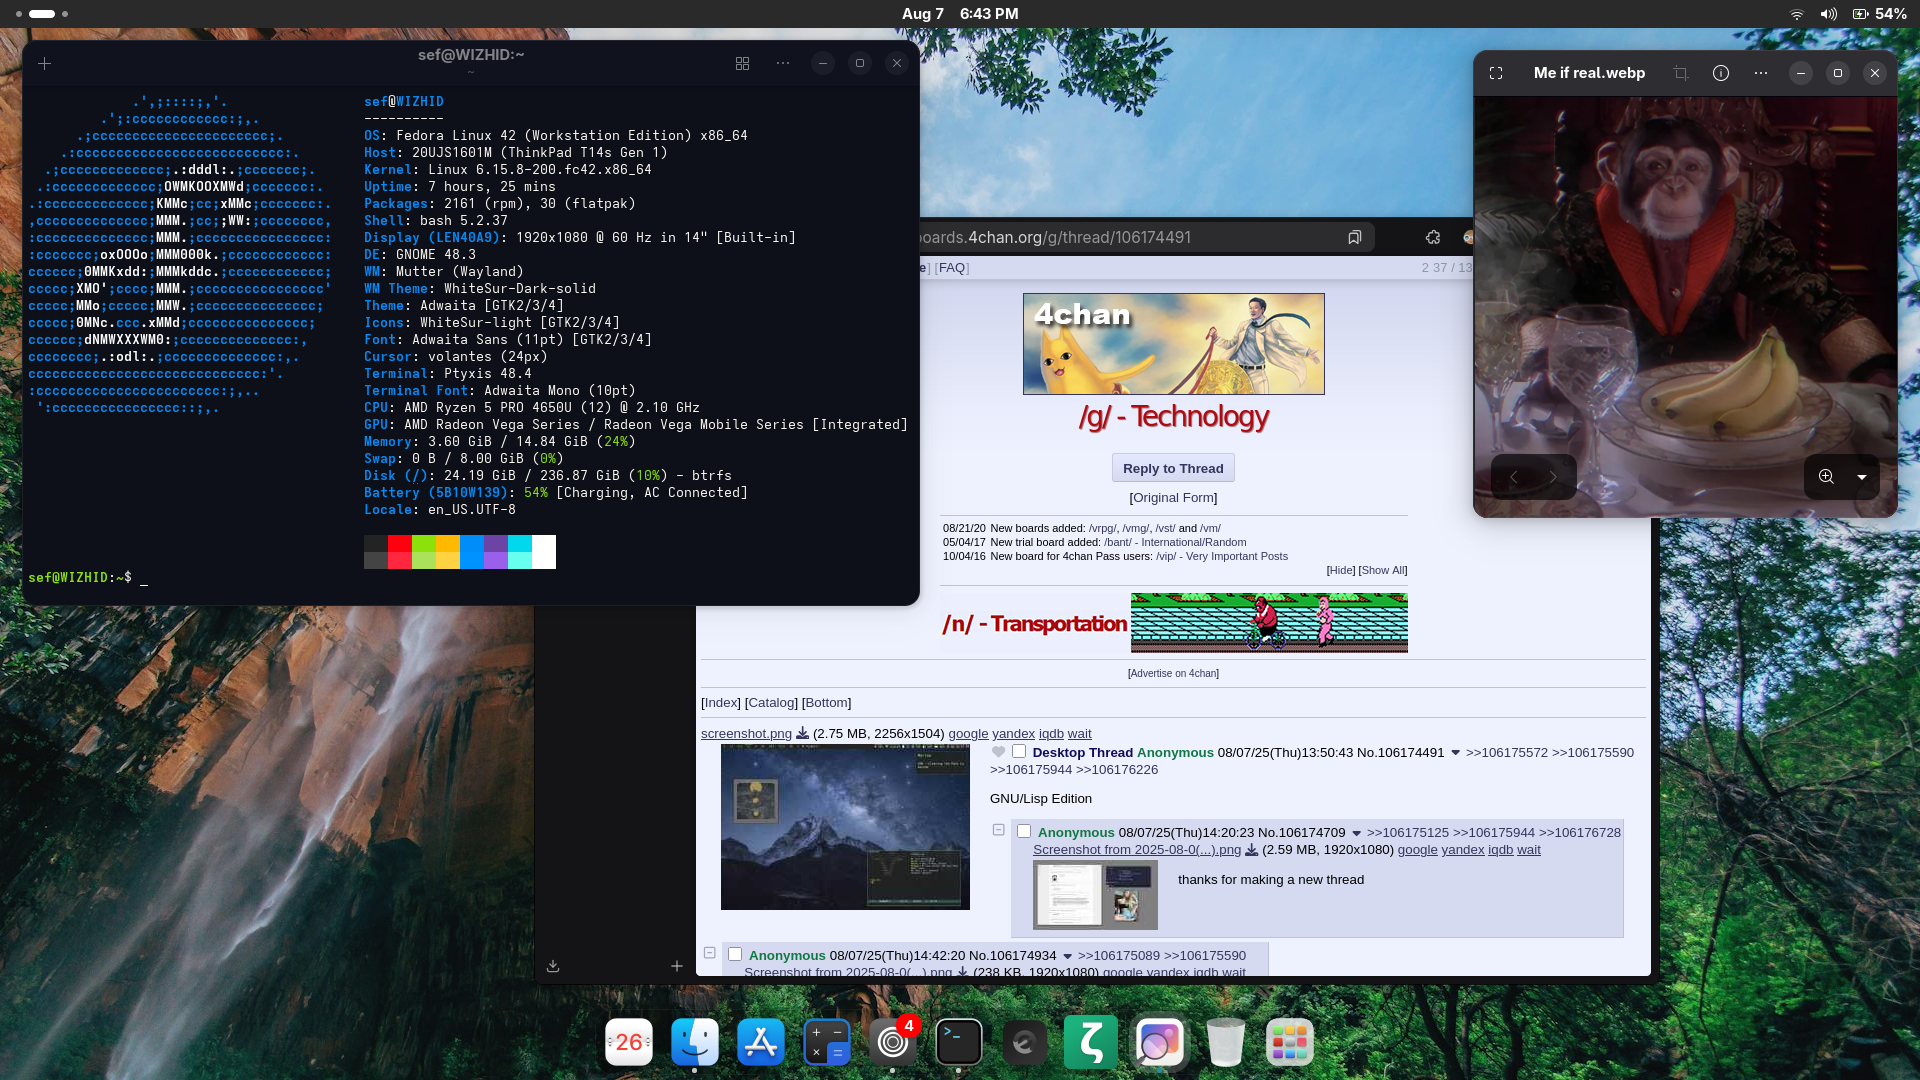Click the /n/ Transportation banner ad

pos(1173,623)
